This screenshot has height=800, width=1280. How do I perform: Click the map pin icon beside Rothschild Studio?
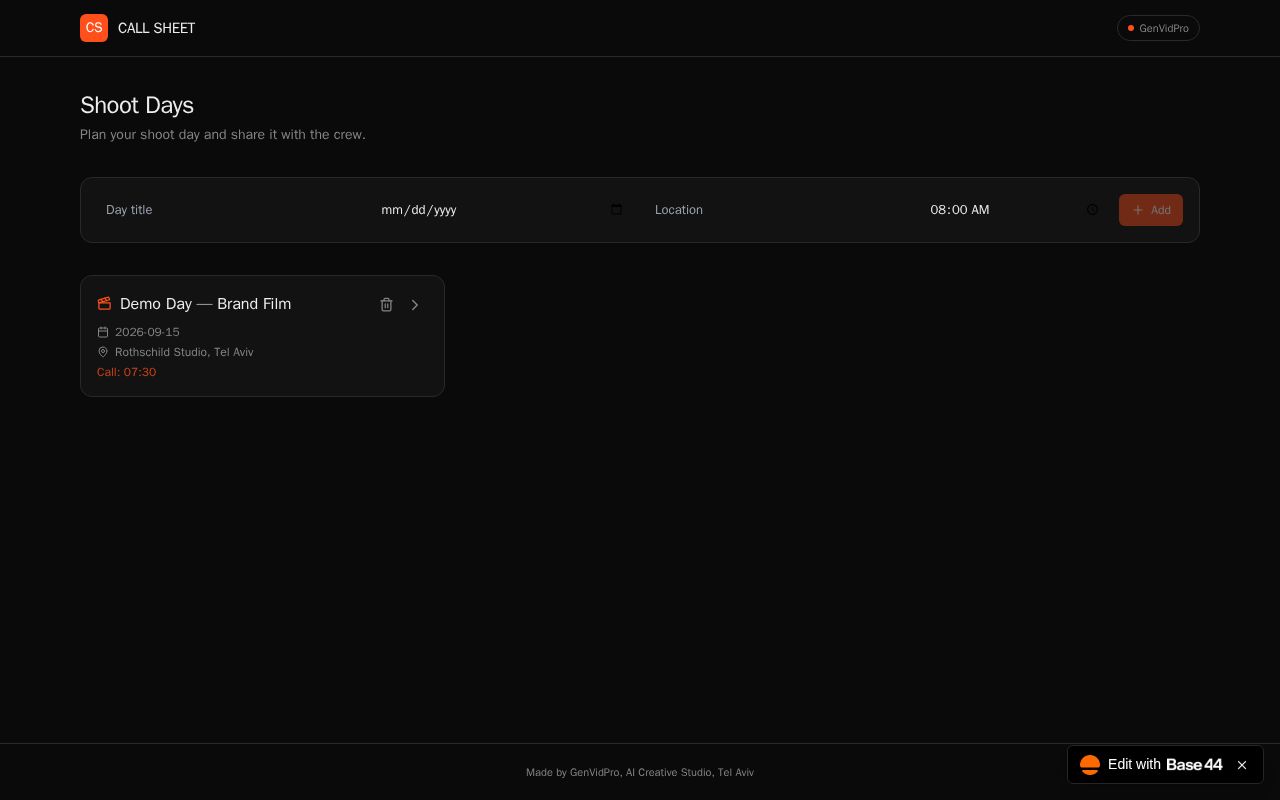pos(103,352)
